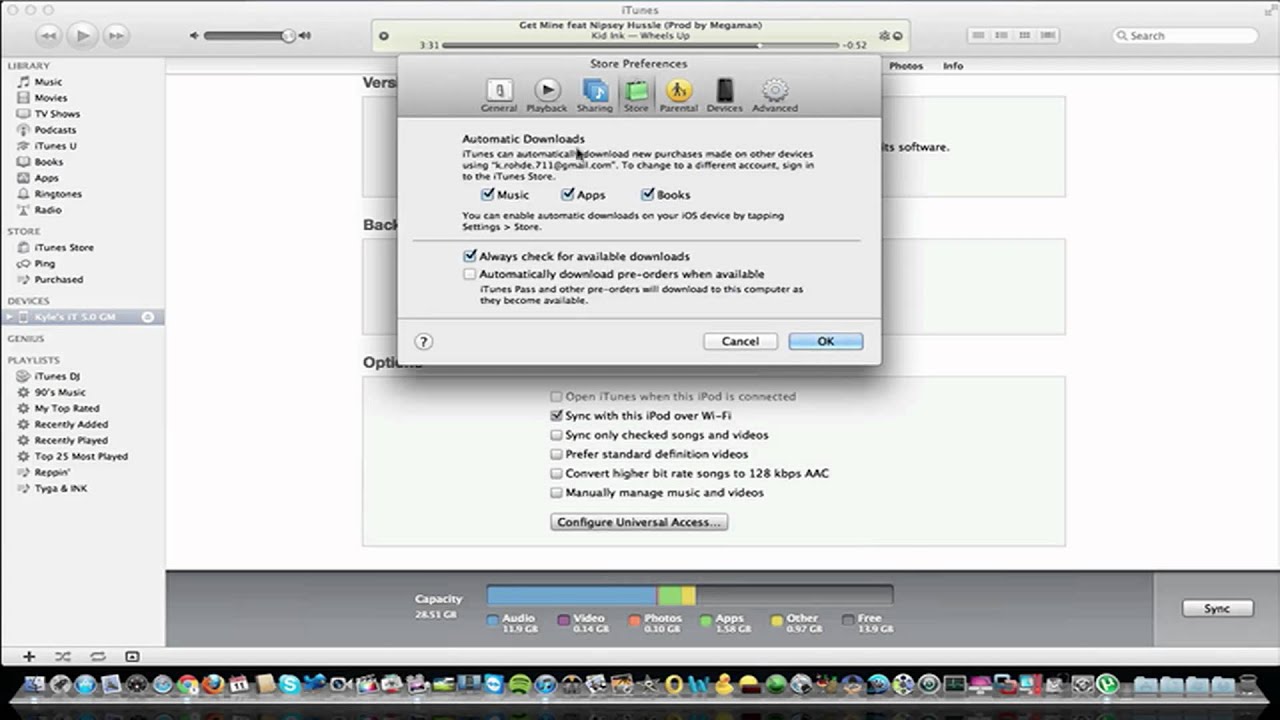Open Ping in sidebar
The height and width of the screenshot is (720, 1280).
(44, 264)
